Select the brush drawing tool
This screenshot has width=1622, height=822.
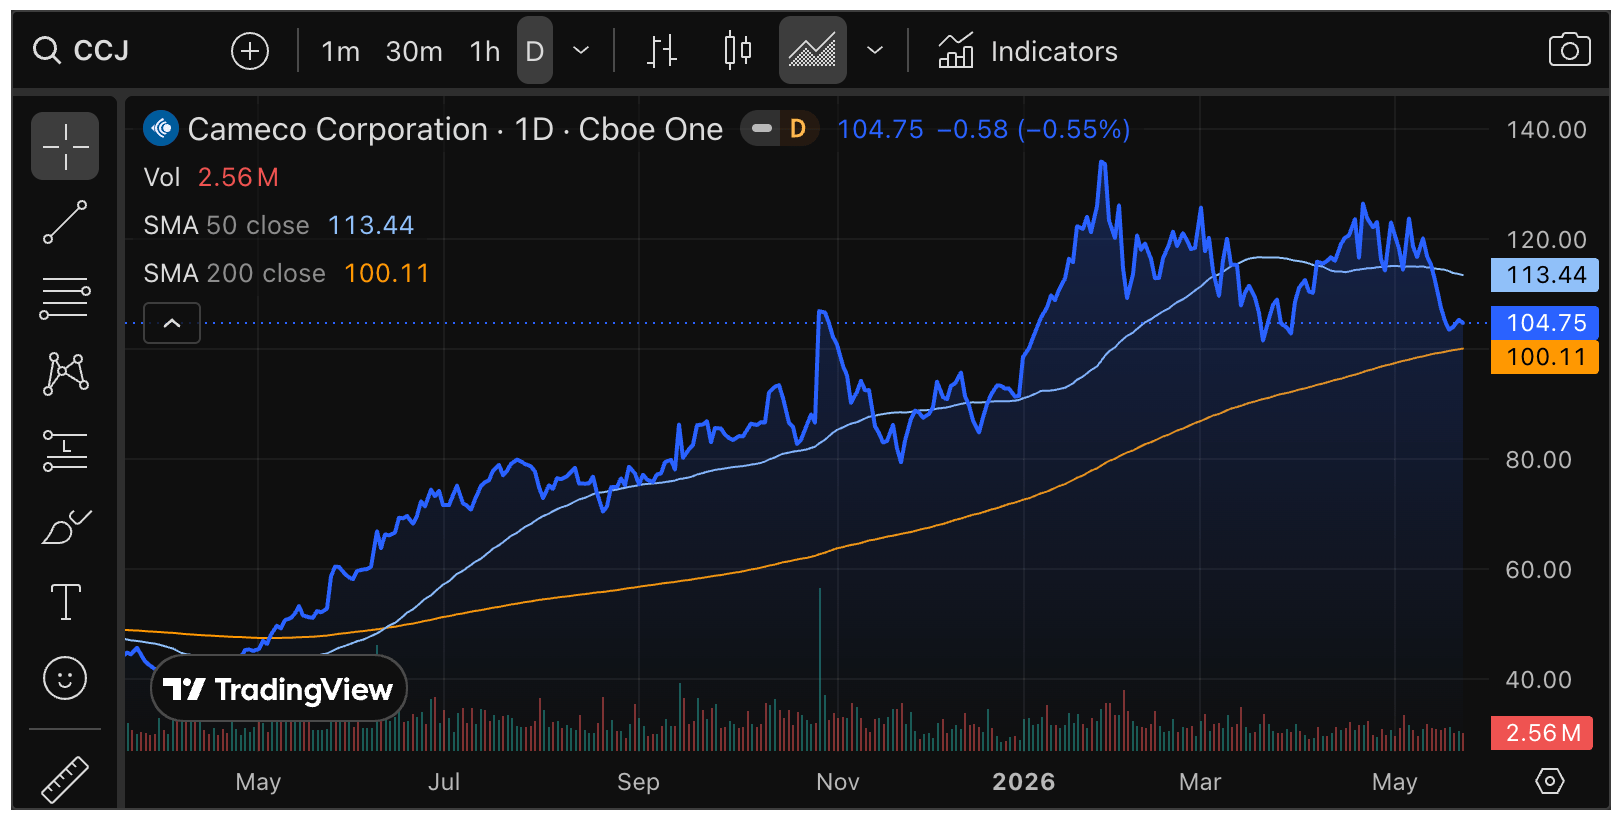pos(65,526)
